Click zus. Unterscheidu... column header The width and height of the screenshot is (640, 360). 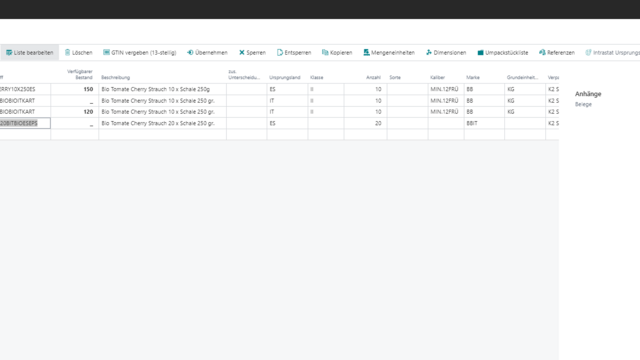tap(244, 74)
